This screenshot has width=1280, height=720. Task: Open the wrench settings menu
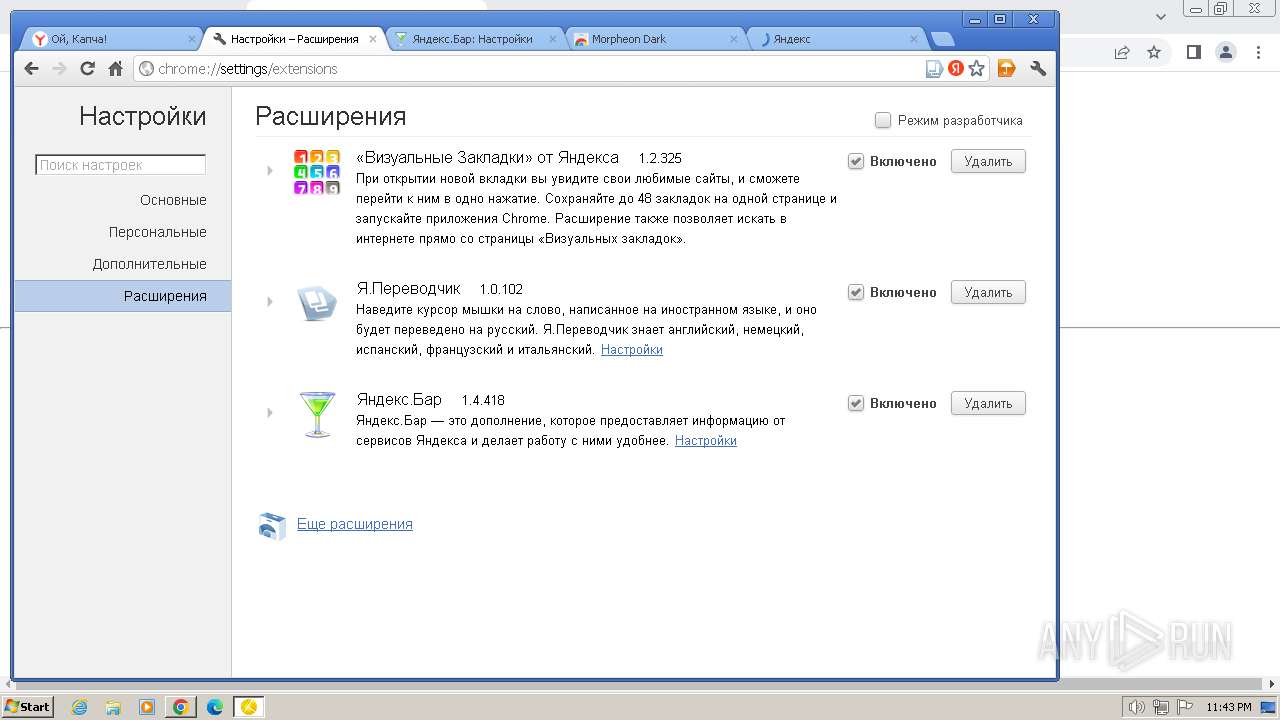point(1038,69)
